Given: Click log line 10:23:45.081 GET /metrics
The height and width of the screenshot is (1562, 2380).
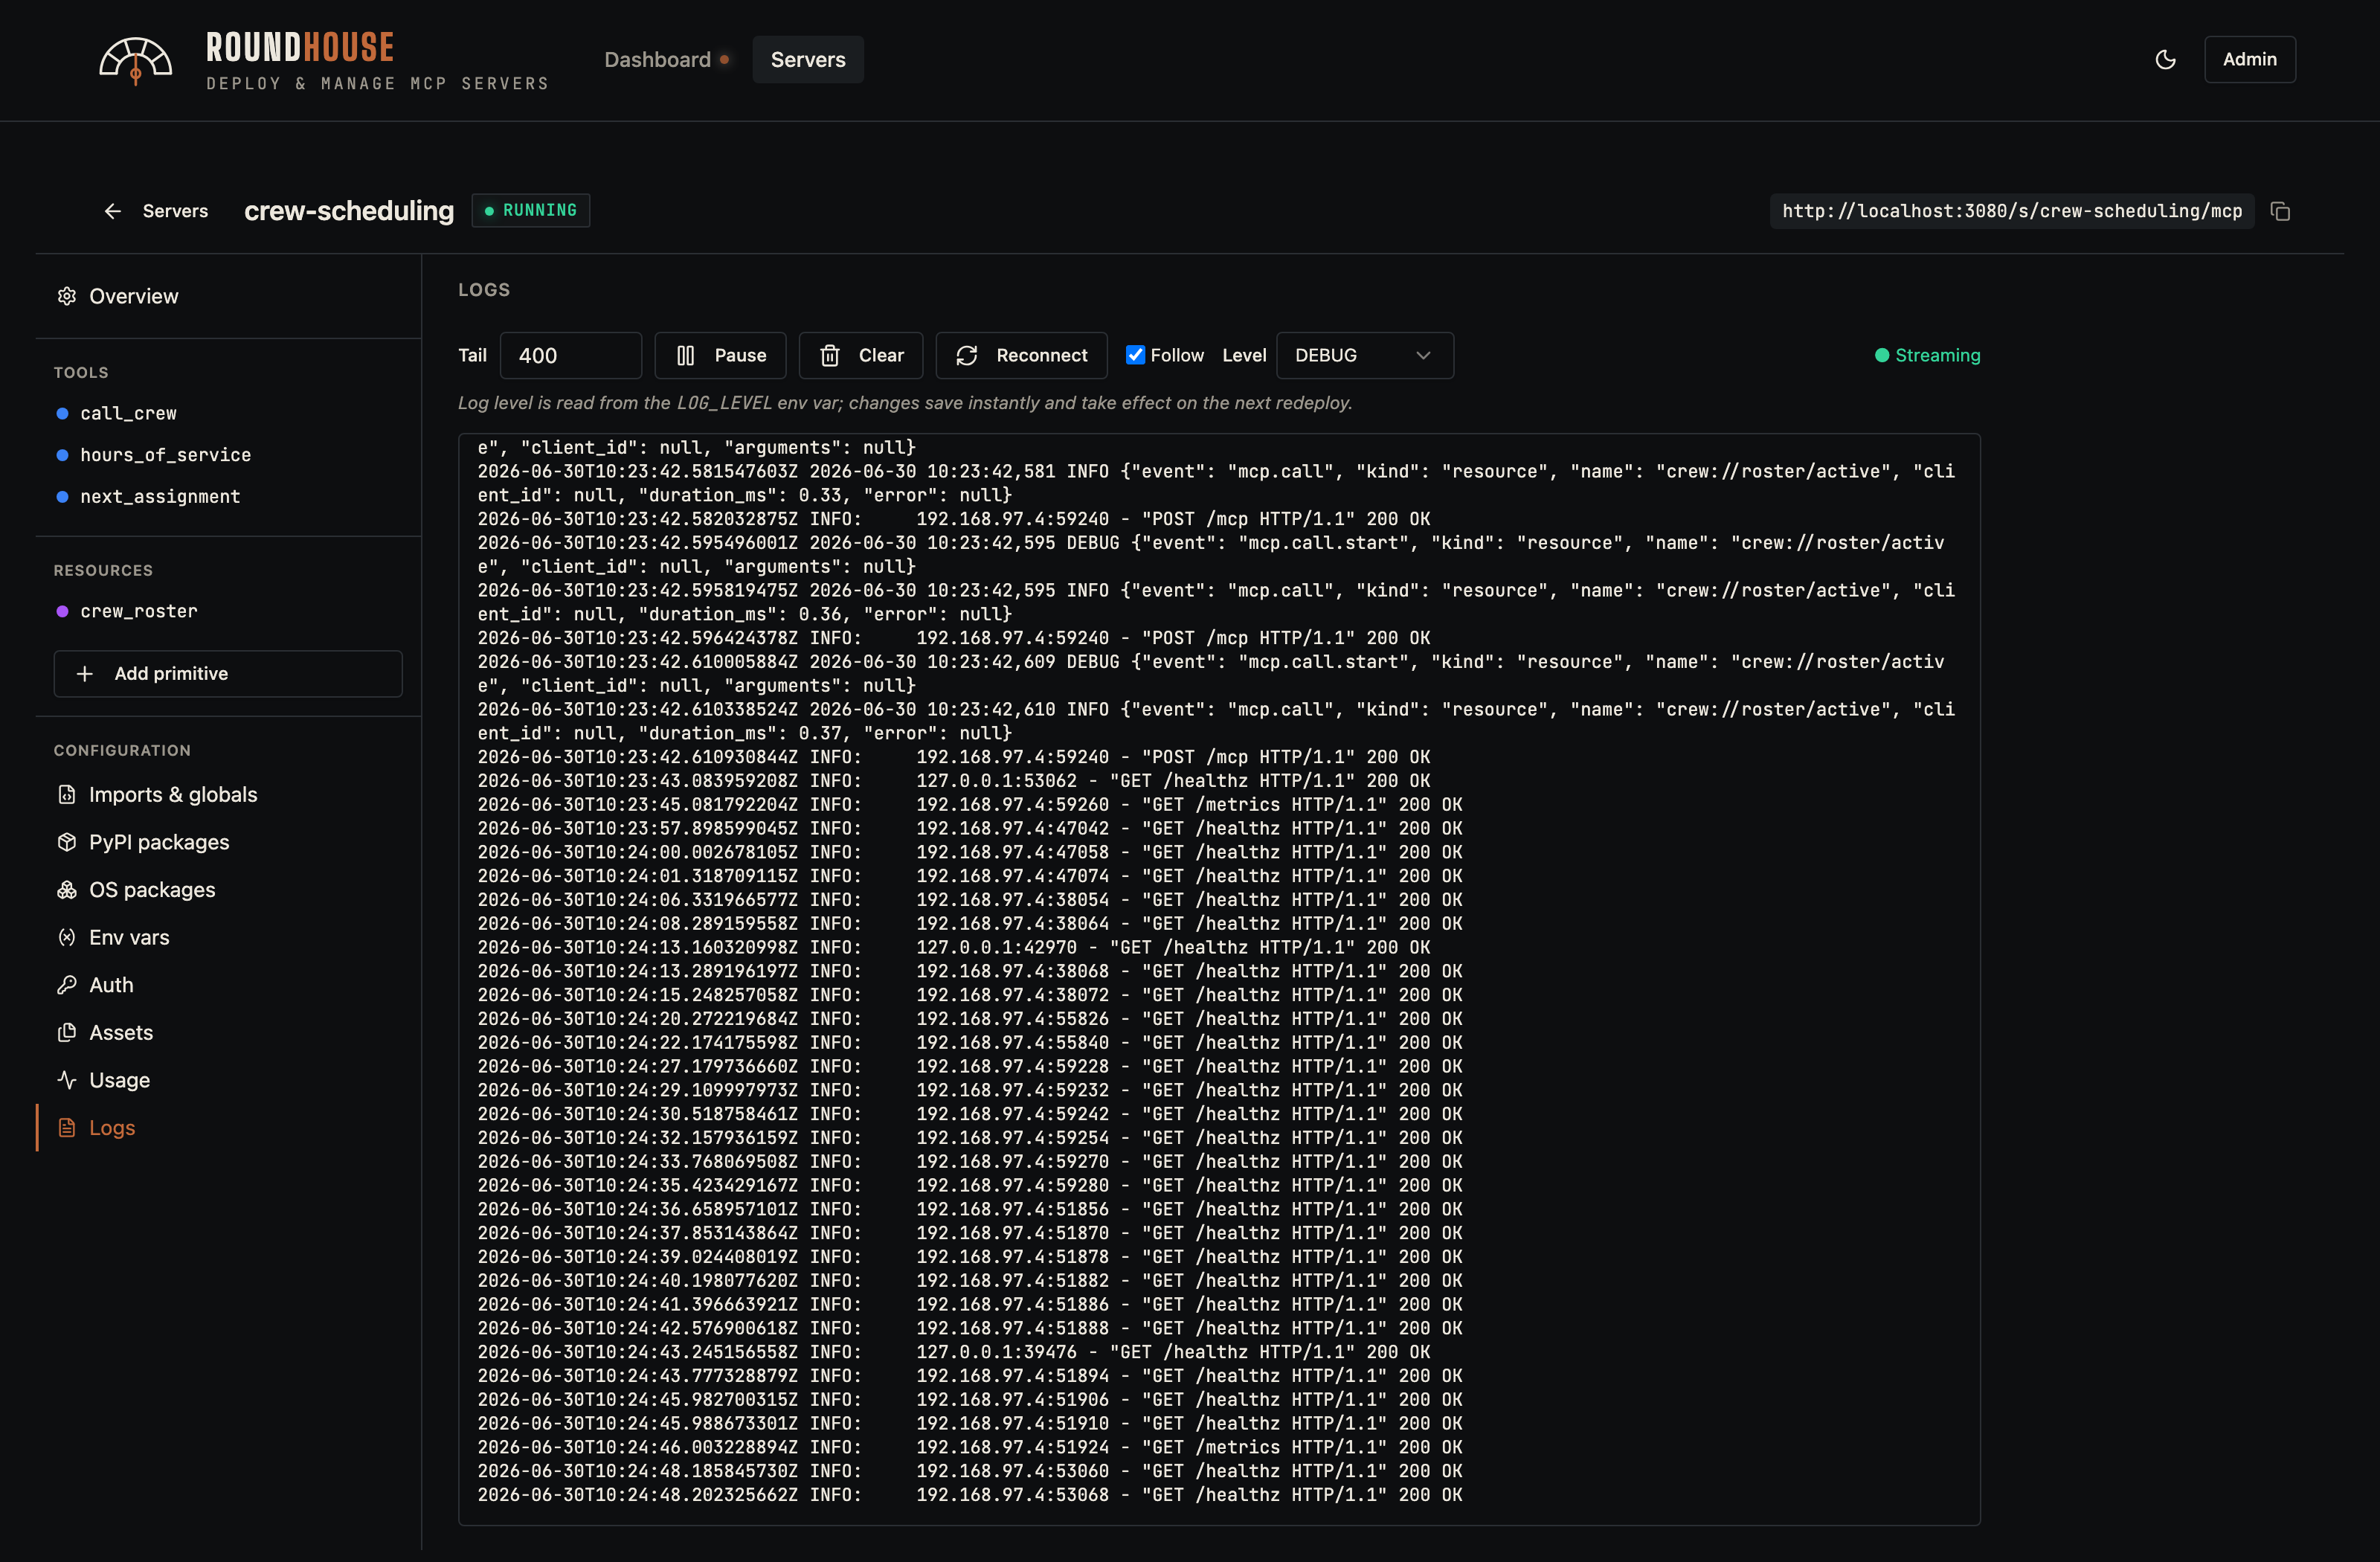Looking at the screenshot, I should [x=970, y=805].
